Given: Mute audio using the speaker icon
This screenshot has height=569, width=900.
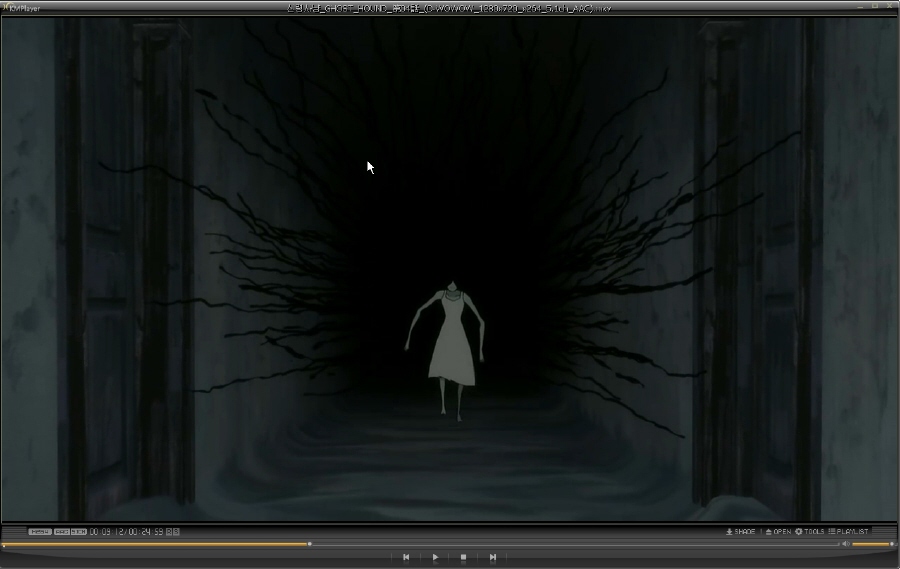Looking at the screenshot, I should click(x=845, y=544).
